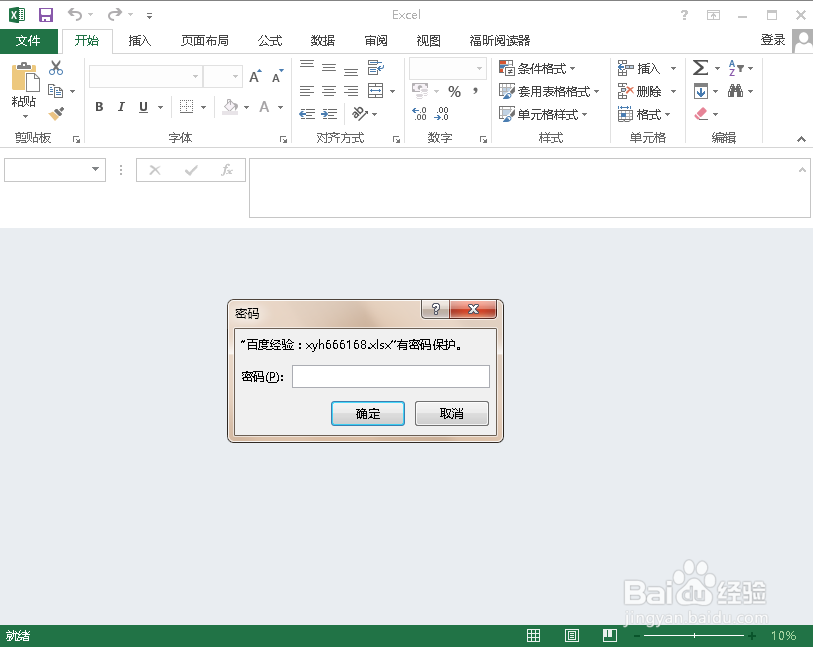Apply percent number style
This screenshot has width=813, height=647.
tap(455, 89)
